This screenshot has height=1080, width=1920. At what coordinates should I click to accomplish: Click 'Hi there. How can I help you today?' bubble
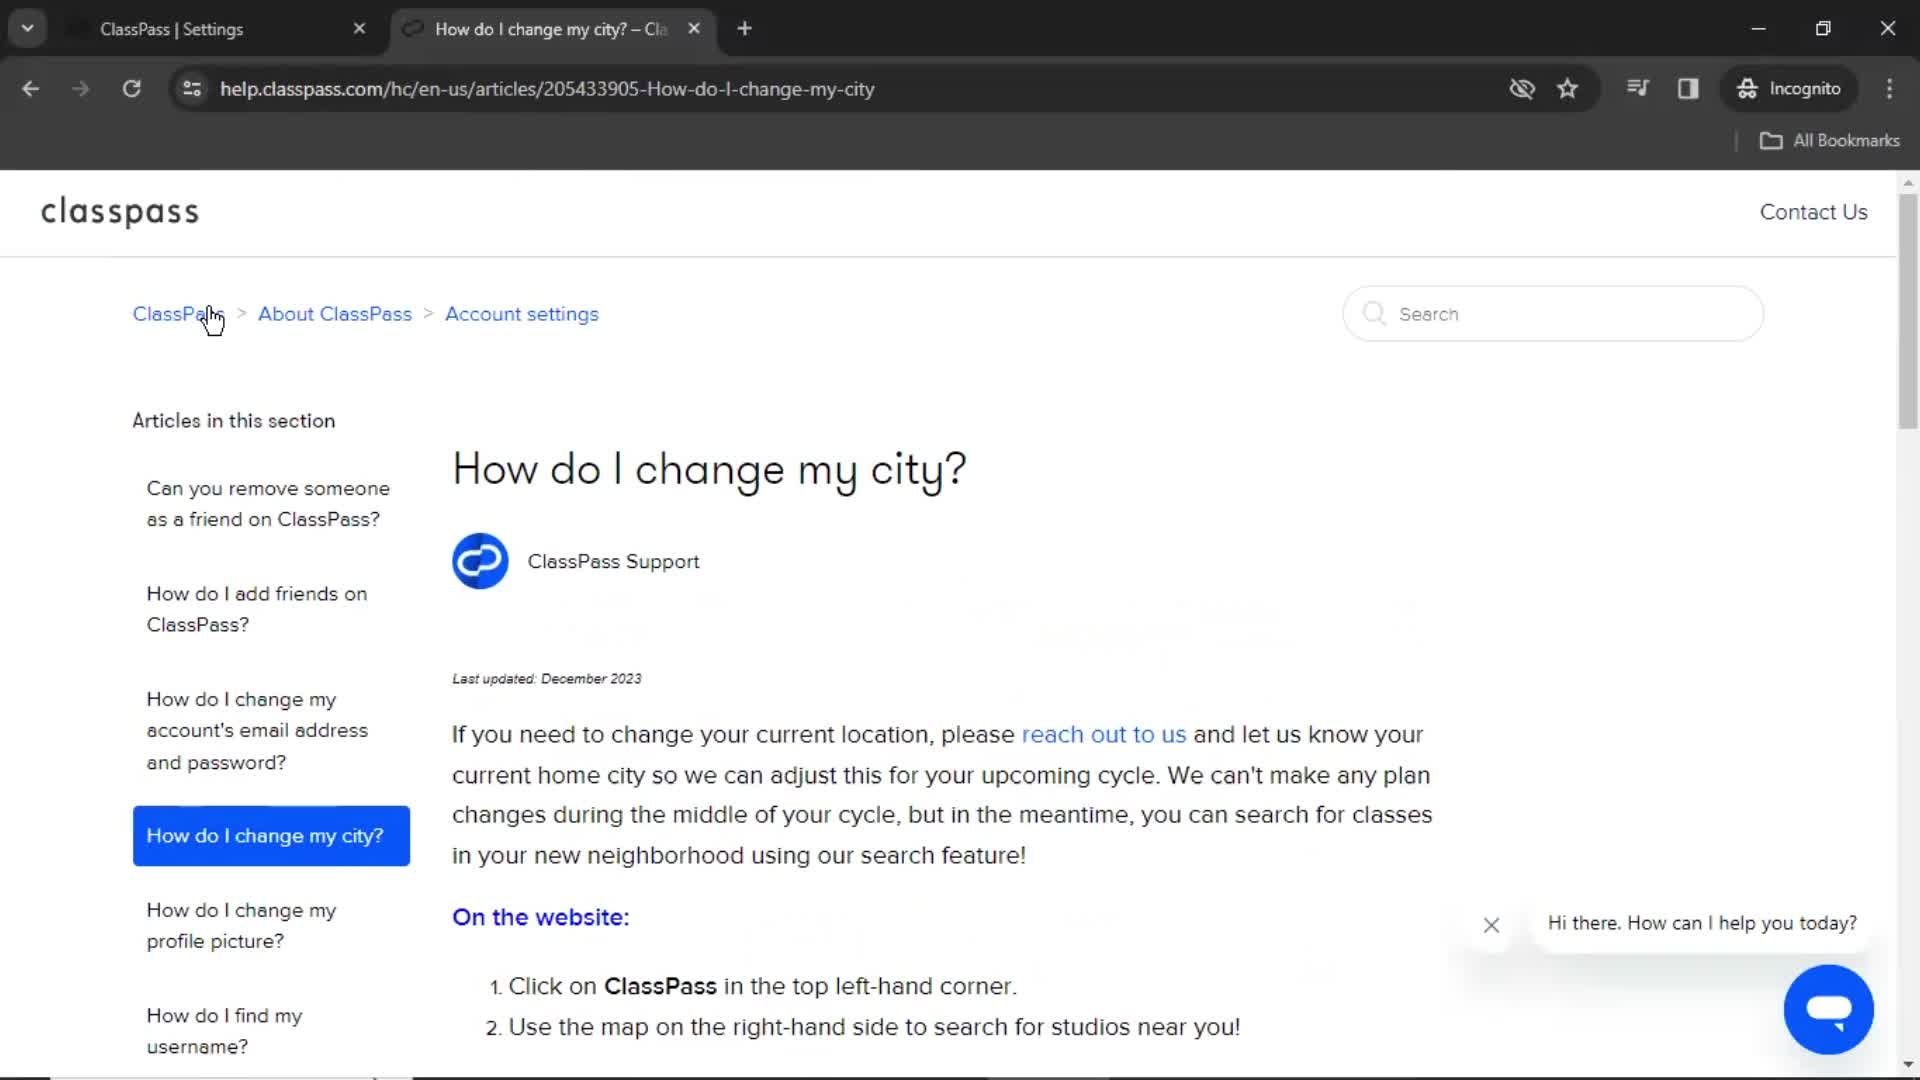pyautogui.click(x=1702, y=924)
